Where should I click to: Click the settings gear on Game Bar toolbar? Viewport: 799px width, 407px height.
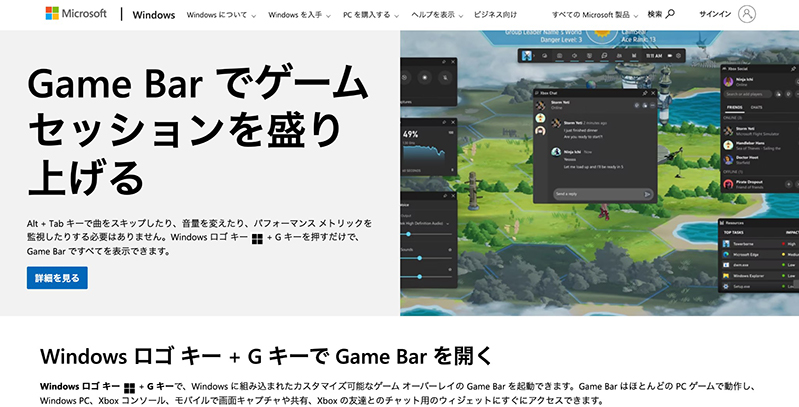click(678, 56)
